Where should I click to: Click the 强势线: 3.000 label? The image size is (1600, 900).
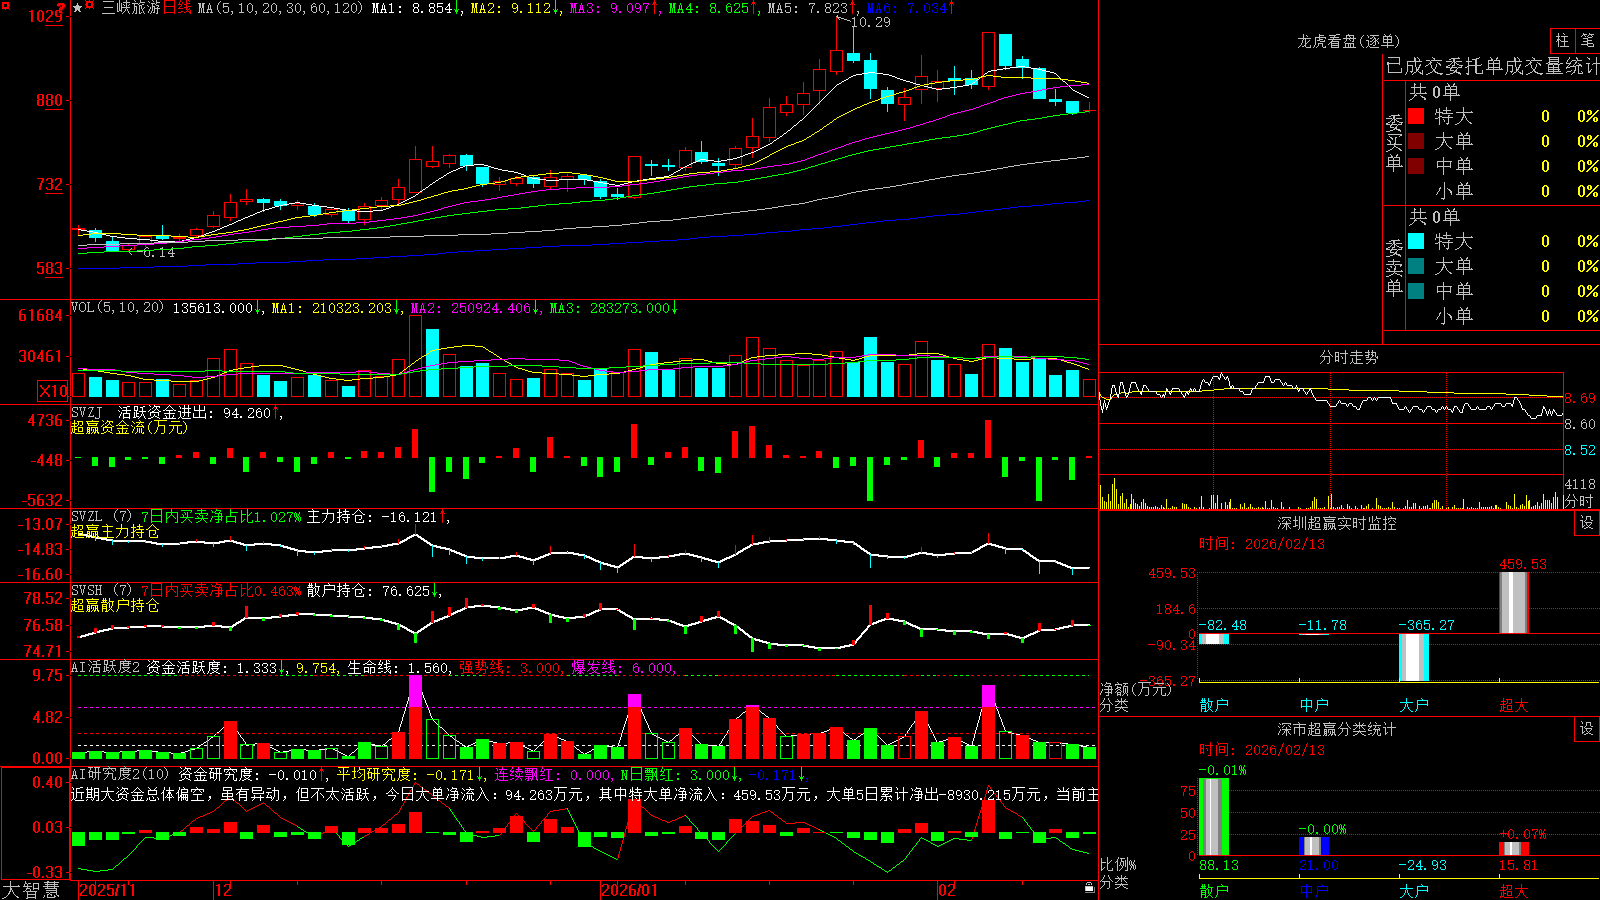(x=510, y=667)
